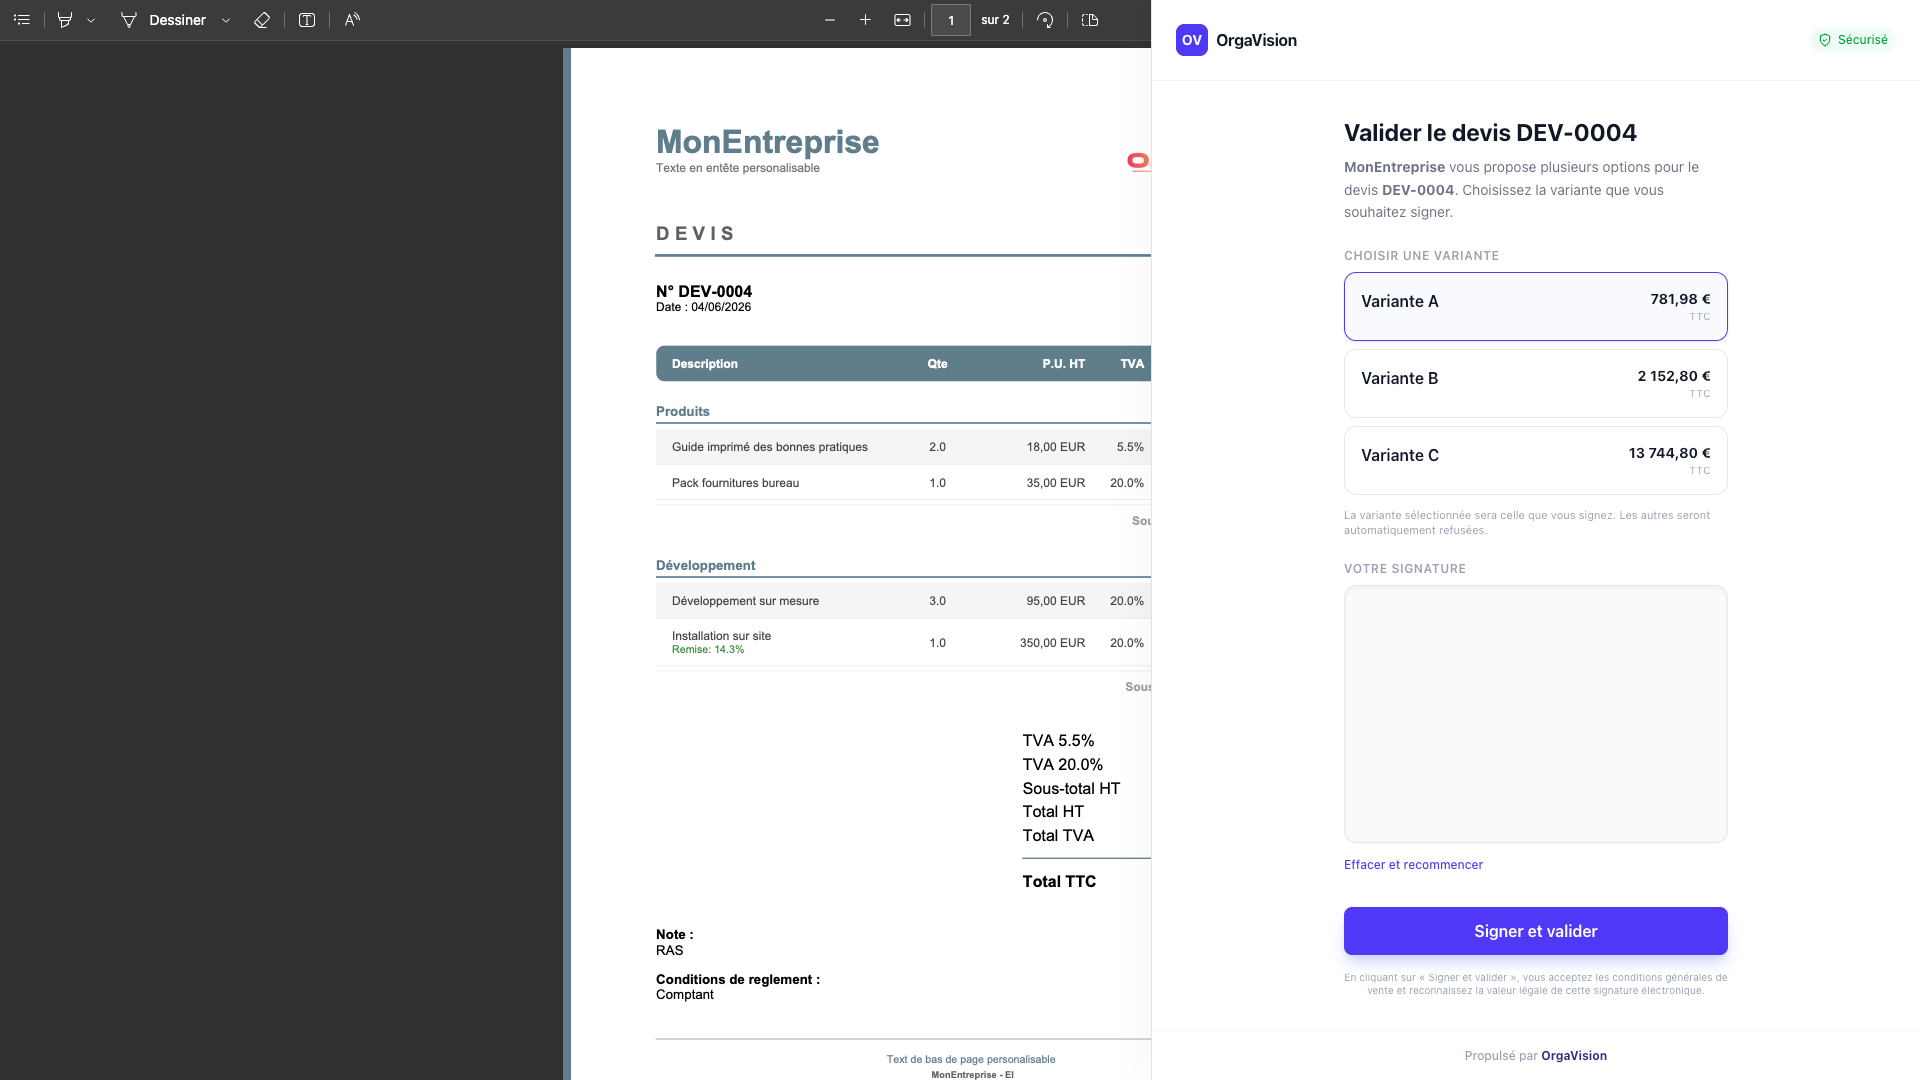Switch the page view layout icon
Screen dimensions: 1920x1080
point(1090,20)
